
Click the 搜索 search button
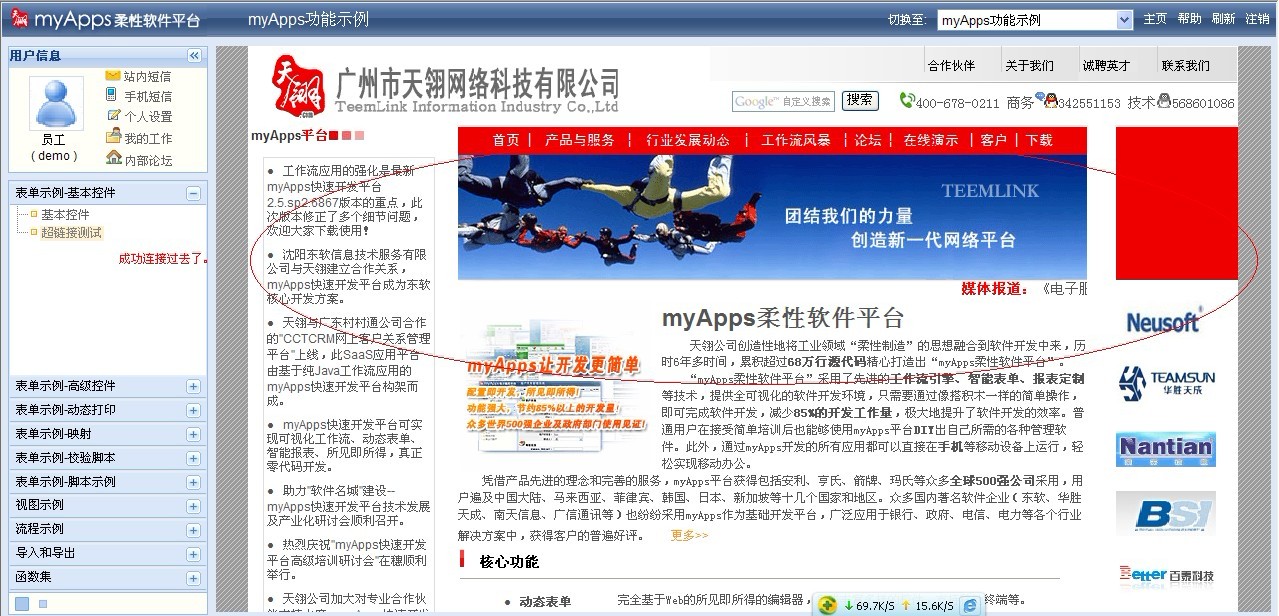pyautogui.click(x=860, y=100)
